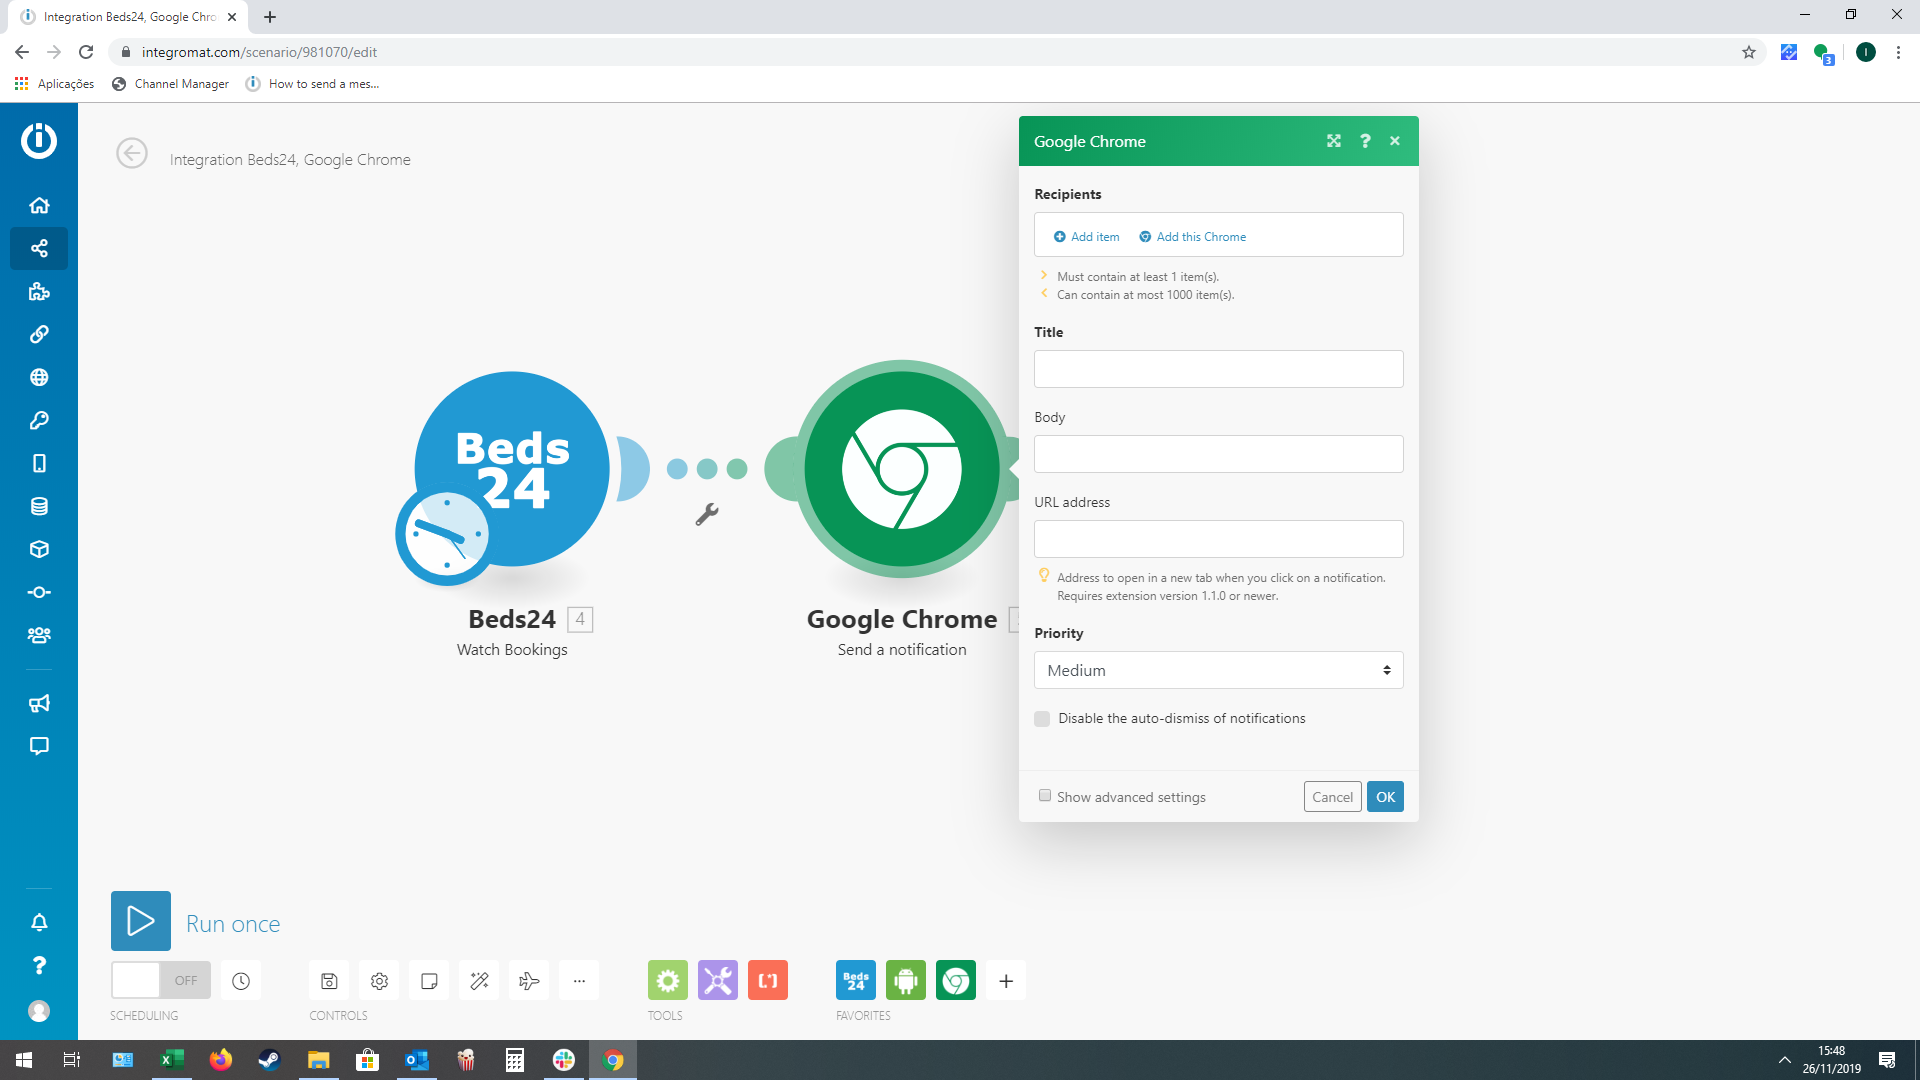Viewport: 1920px width, 1080px height.
Task: Open Data stores database icon in sidebar
Action: click(39, 506)
